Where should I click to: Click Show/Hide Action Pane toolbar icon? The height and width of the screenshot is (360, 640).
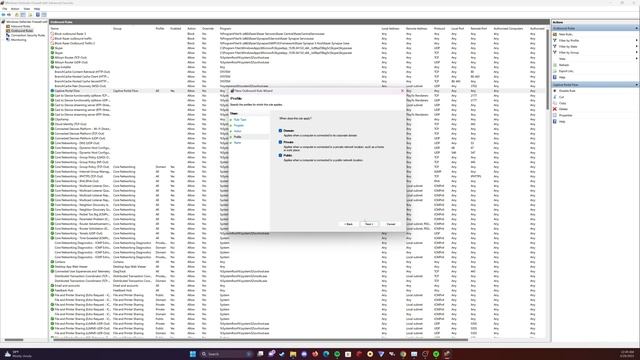(44, 15)
